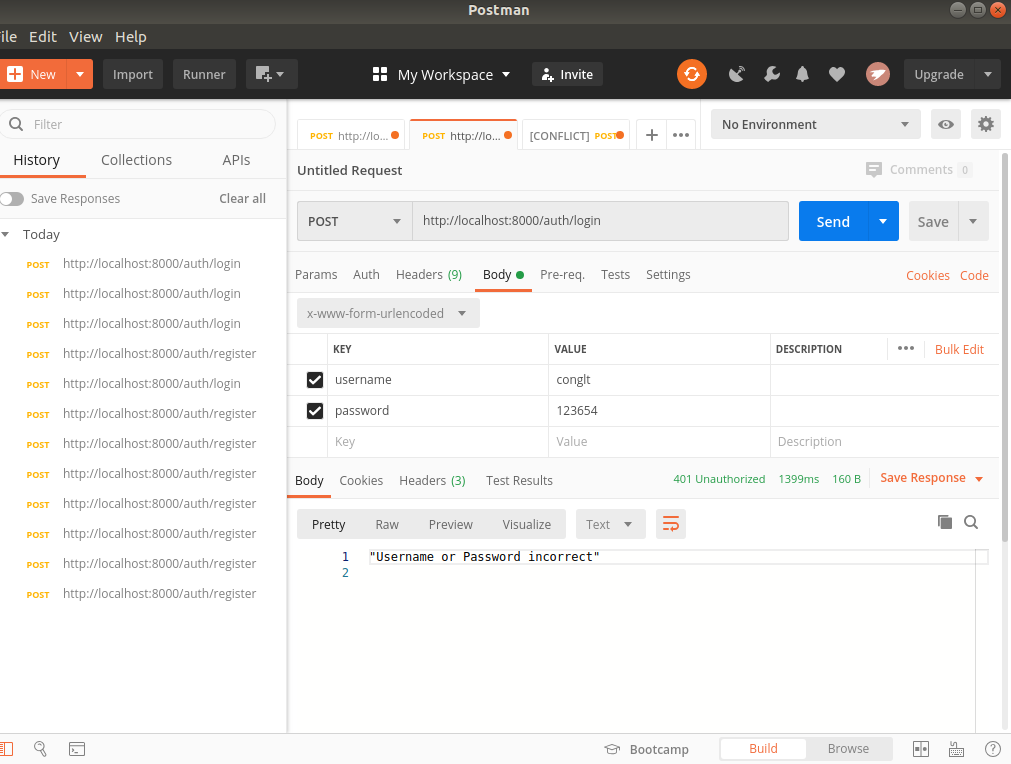The height and width of the screenshot is (764, 1011).
Task: Click the sync status icon
Action: [691, 74]
